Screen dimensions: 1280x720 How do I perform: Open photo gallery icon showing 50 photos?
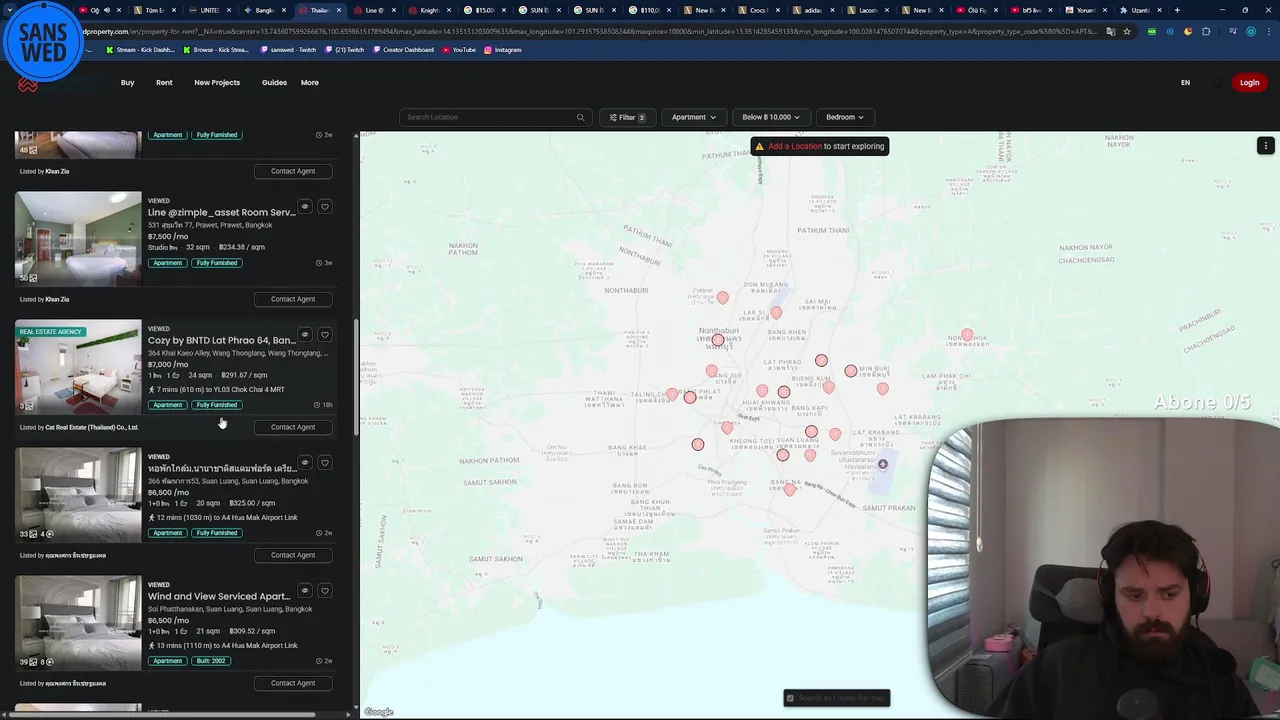tap(28, 278)
